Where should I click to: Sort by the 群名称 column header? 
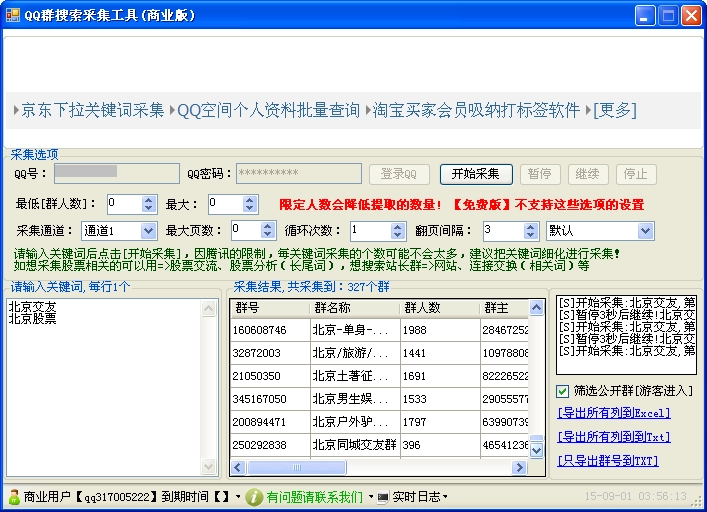pyautogui.click(x=355, y=308)
